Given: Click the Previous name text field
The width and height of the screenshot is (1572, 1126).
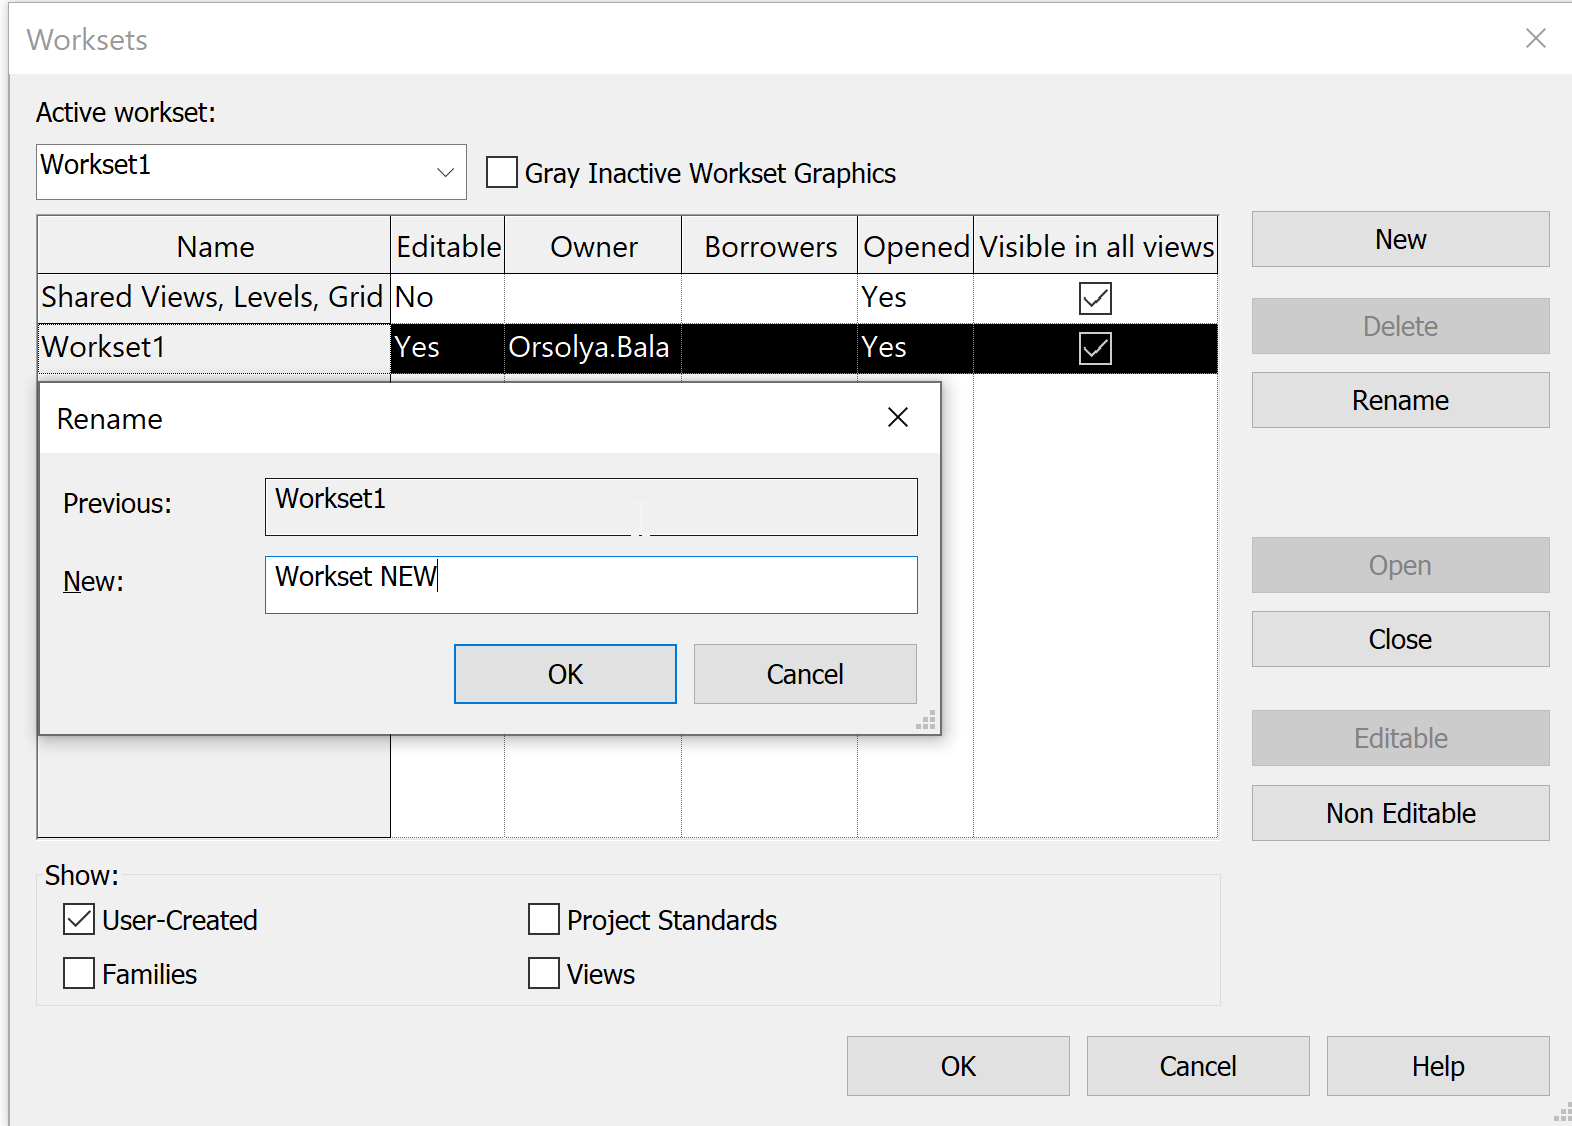Looking at the screenshot, I should (590, 506).
